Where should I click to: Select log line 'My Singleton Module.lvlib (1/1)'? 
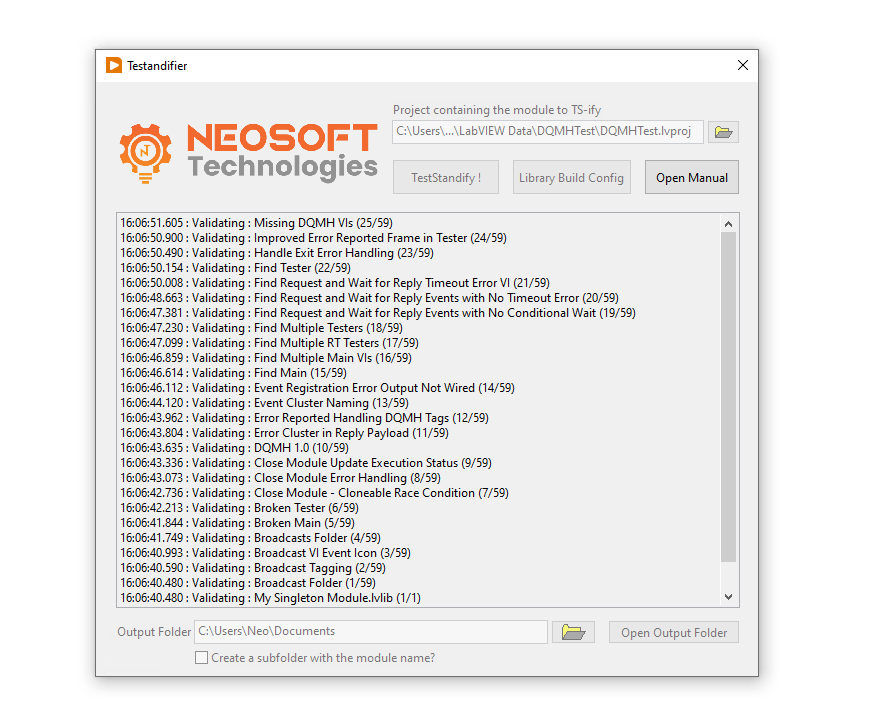click(270, 598)
